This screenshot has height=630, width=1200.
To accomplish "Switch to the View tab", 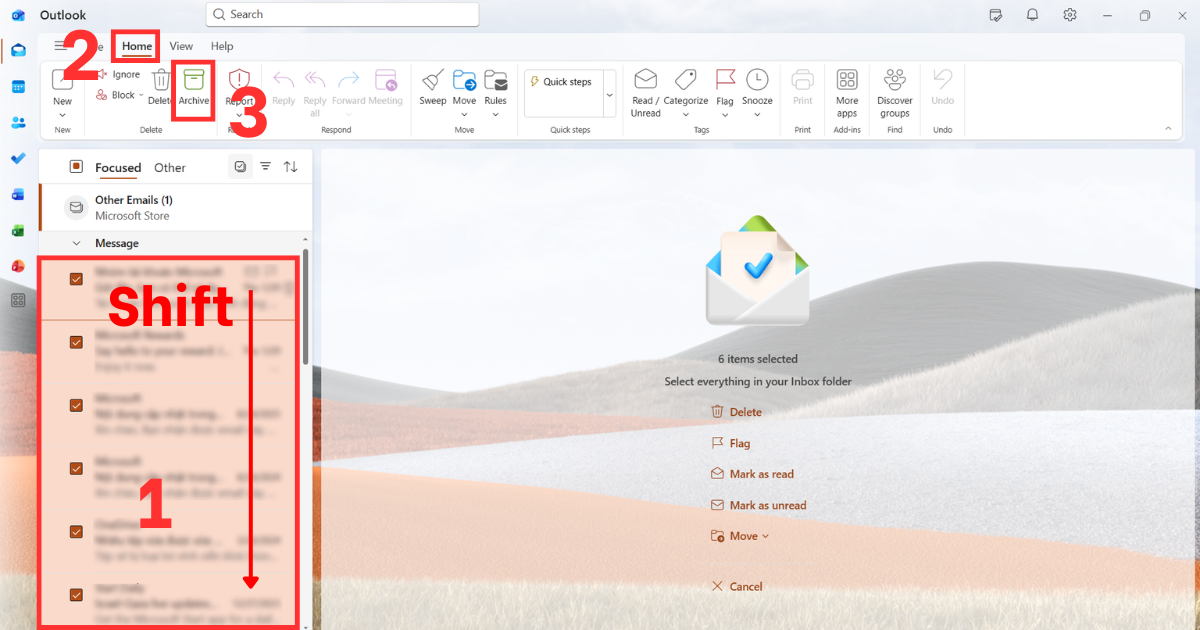I will point(181,46).
